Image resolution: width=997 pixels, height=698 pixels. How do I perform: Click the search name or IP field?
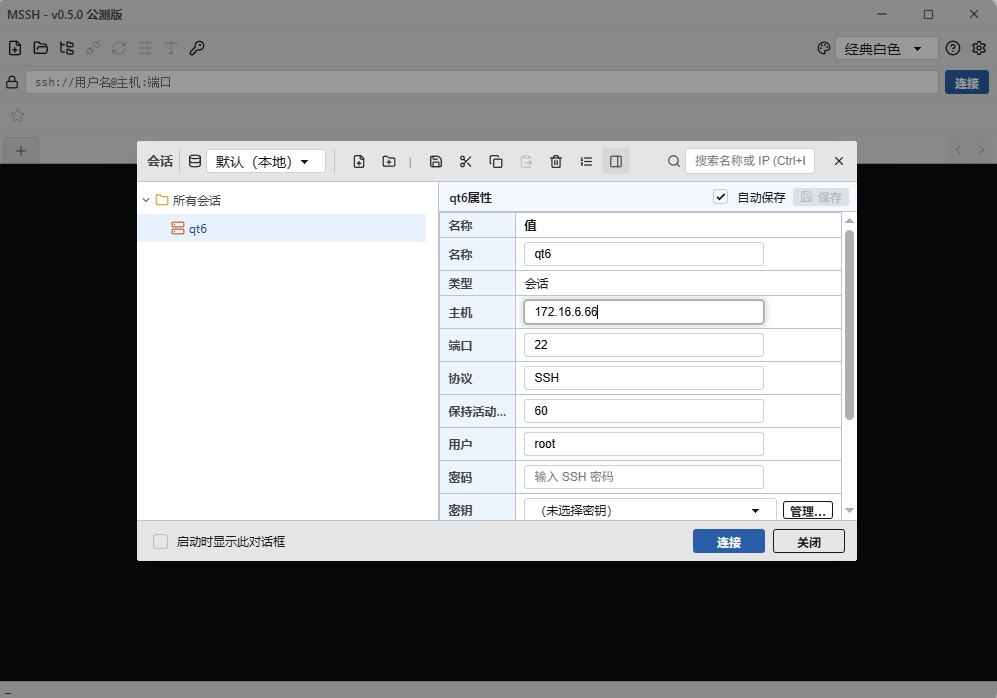(x=750, y=161)
